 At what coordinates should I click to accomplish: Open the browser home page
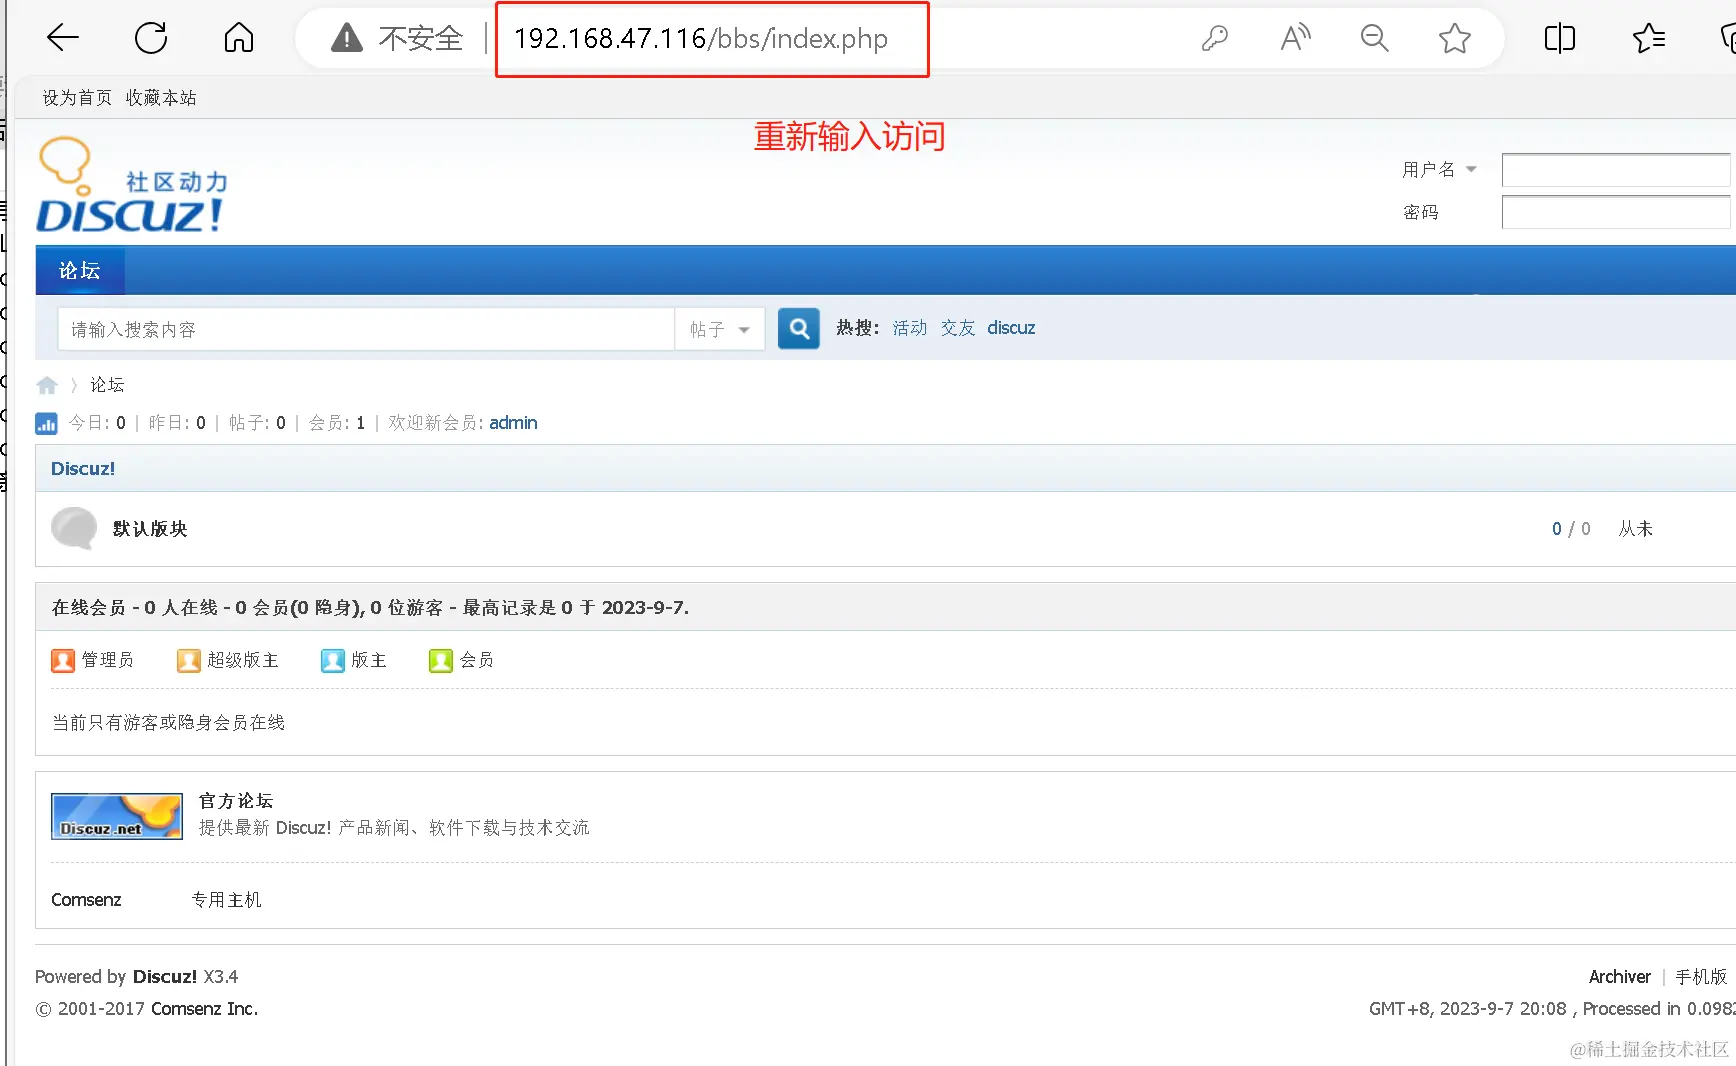[x=239, y=38]
